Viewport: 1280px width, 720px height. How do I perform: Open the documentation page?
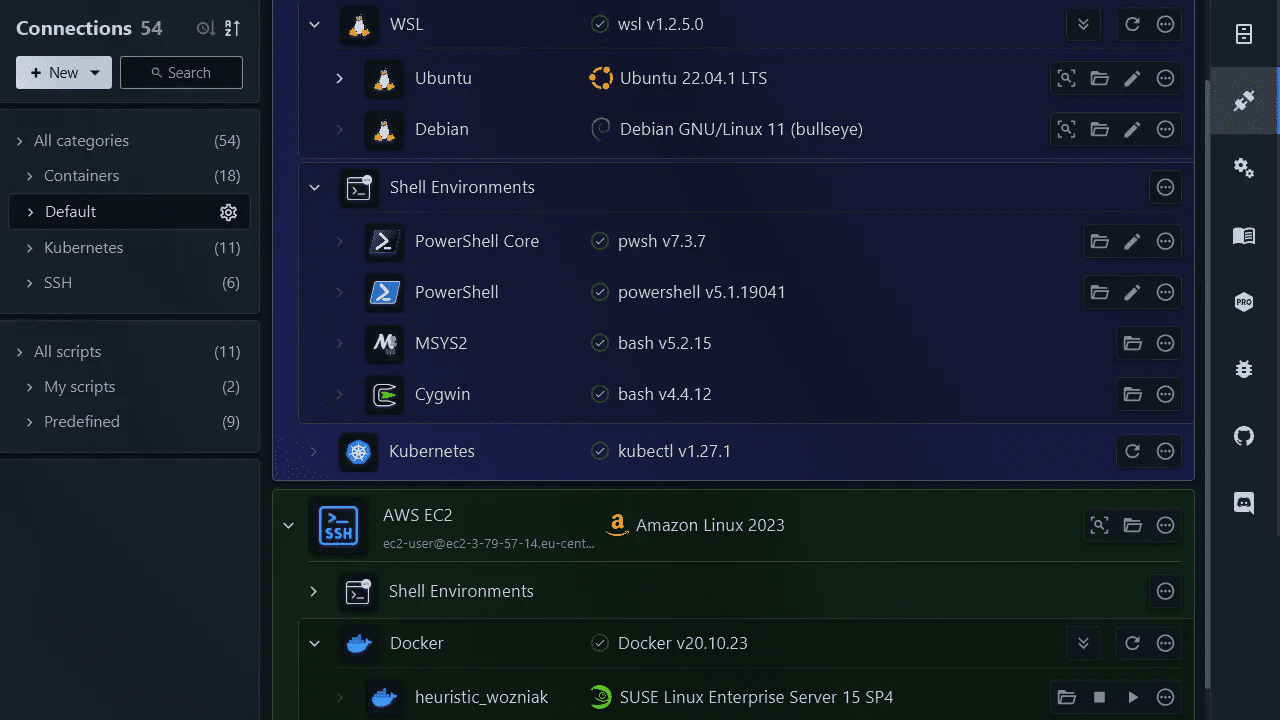click(1243, 236)
